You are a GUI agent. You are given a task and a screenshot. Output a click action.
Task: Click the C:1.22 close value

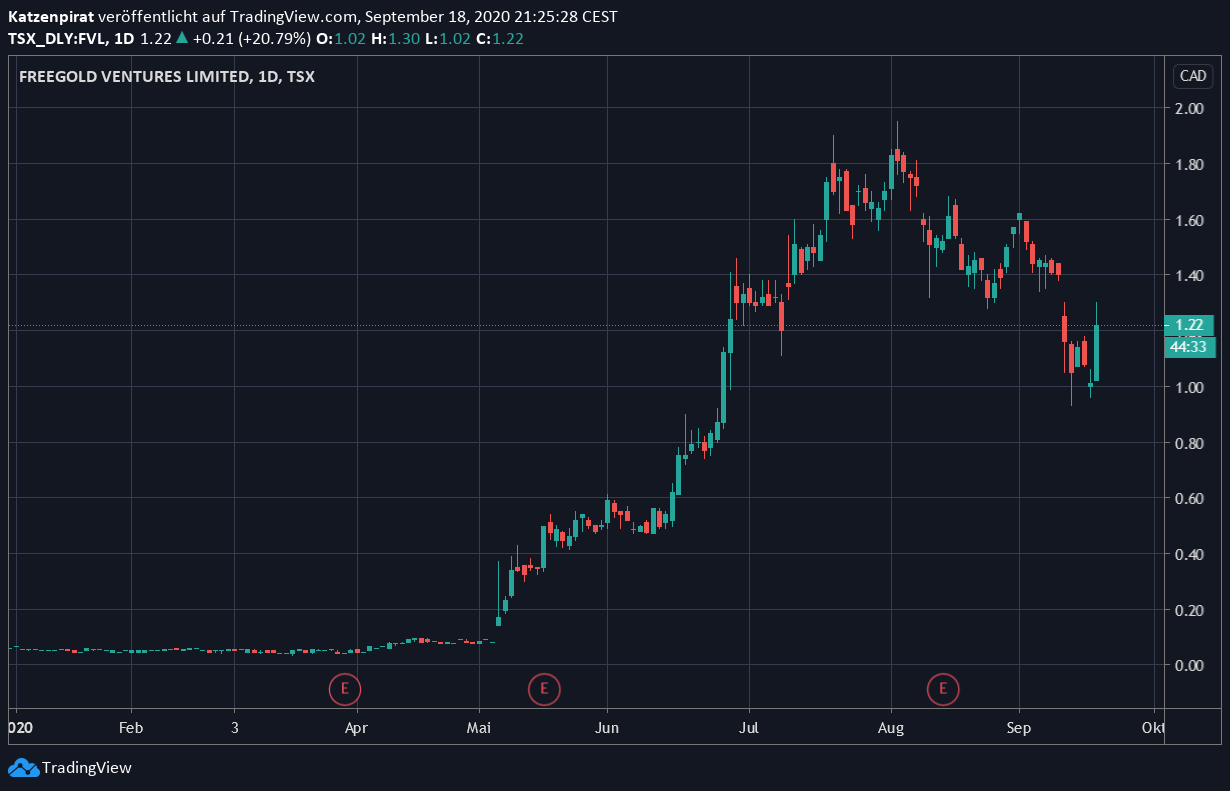point(500,39)
